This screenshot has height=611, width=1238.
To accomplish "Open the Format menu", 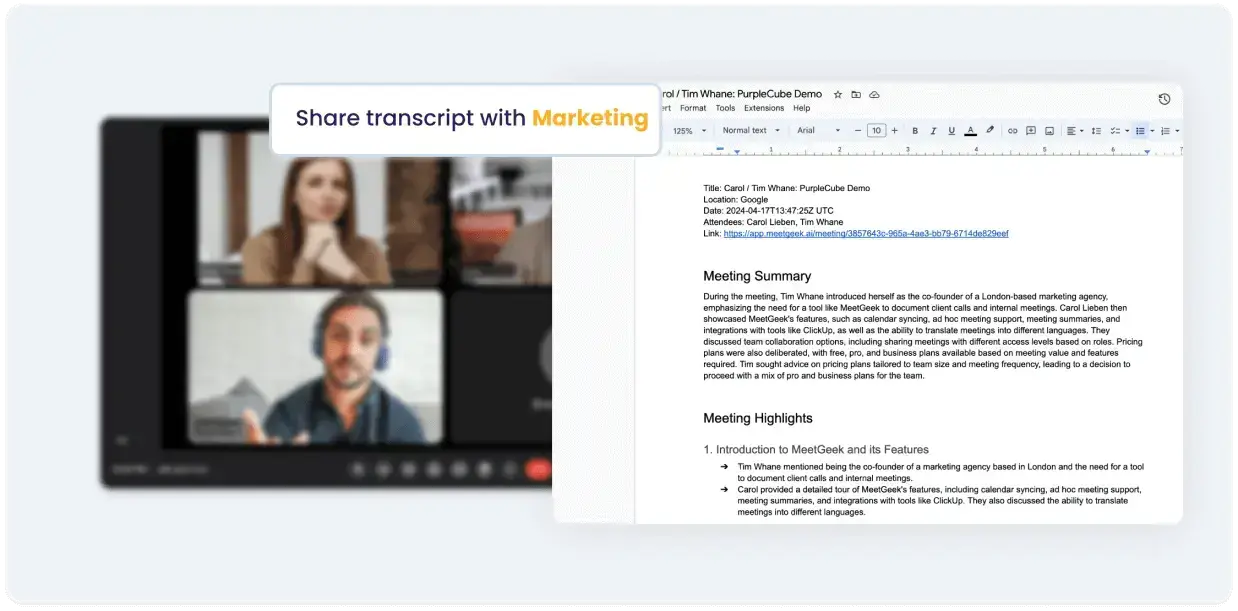I will click(x=693, y=108).
